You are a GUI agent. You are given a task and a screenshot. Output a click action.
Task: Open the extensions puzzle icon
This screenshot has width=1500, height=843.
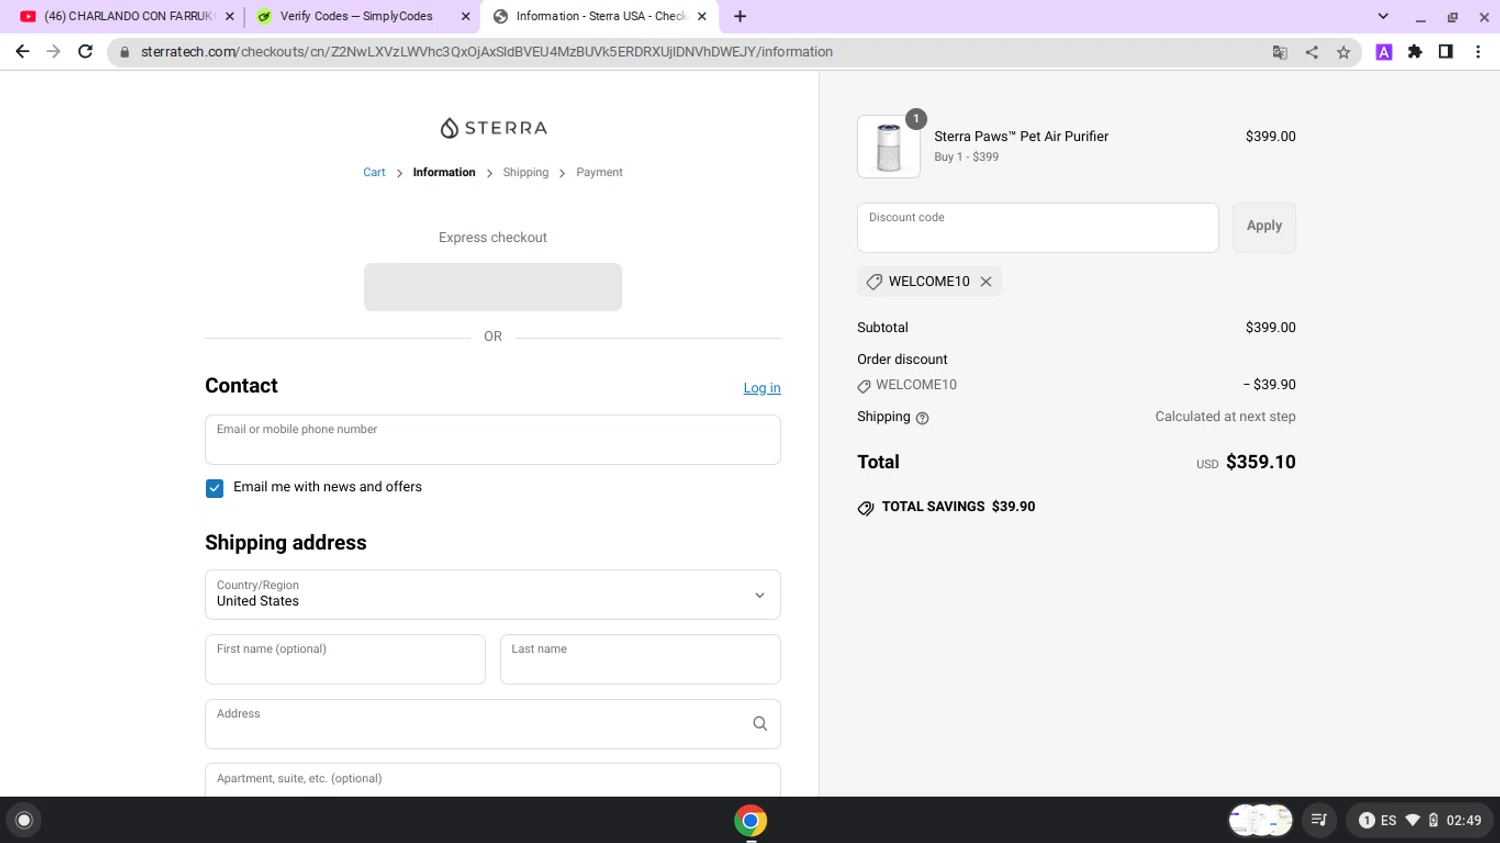tap(1415, 52)
